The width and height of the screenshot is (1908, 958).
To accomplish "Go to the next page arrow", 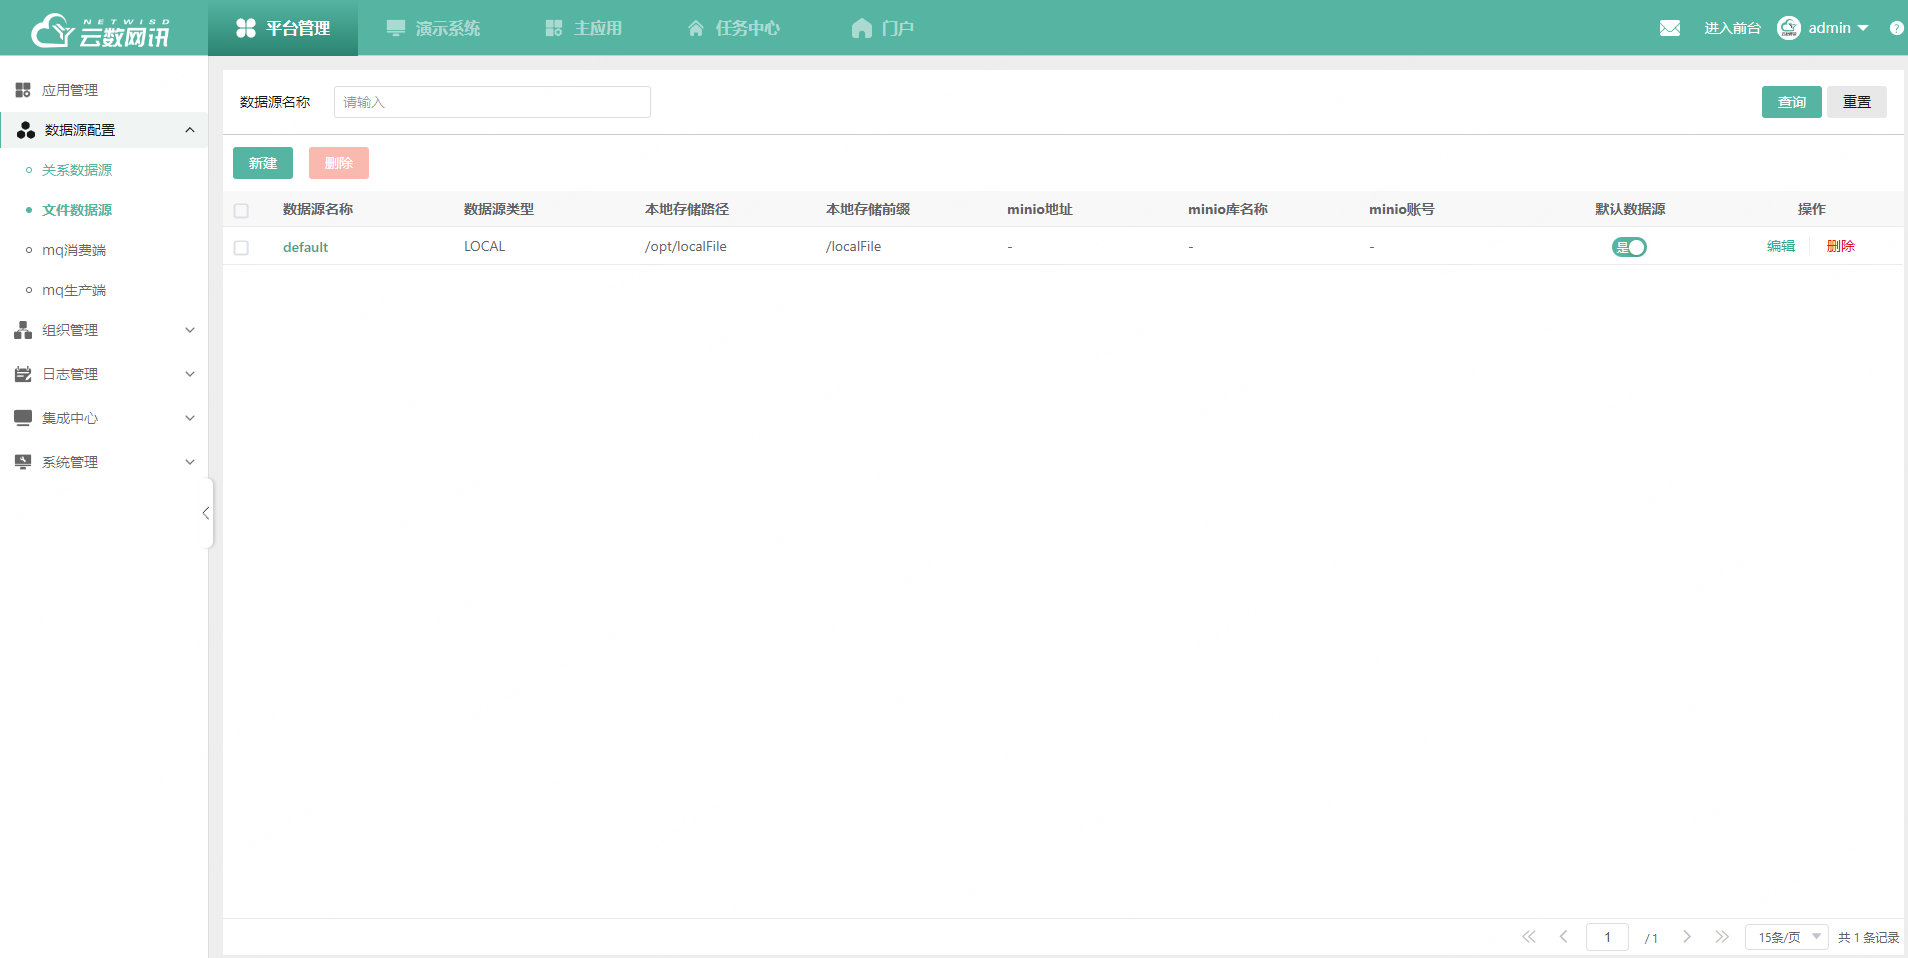I will point(1687,937).
